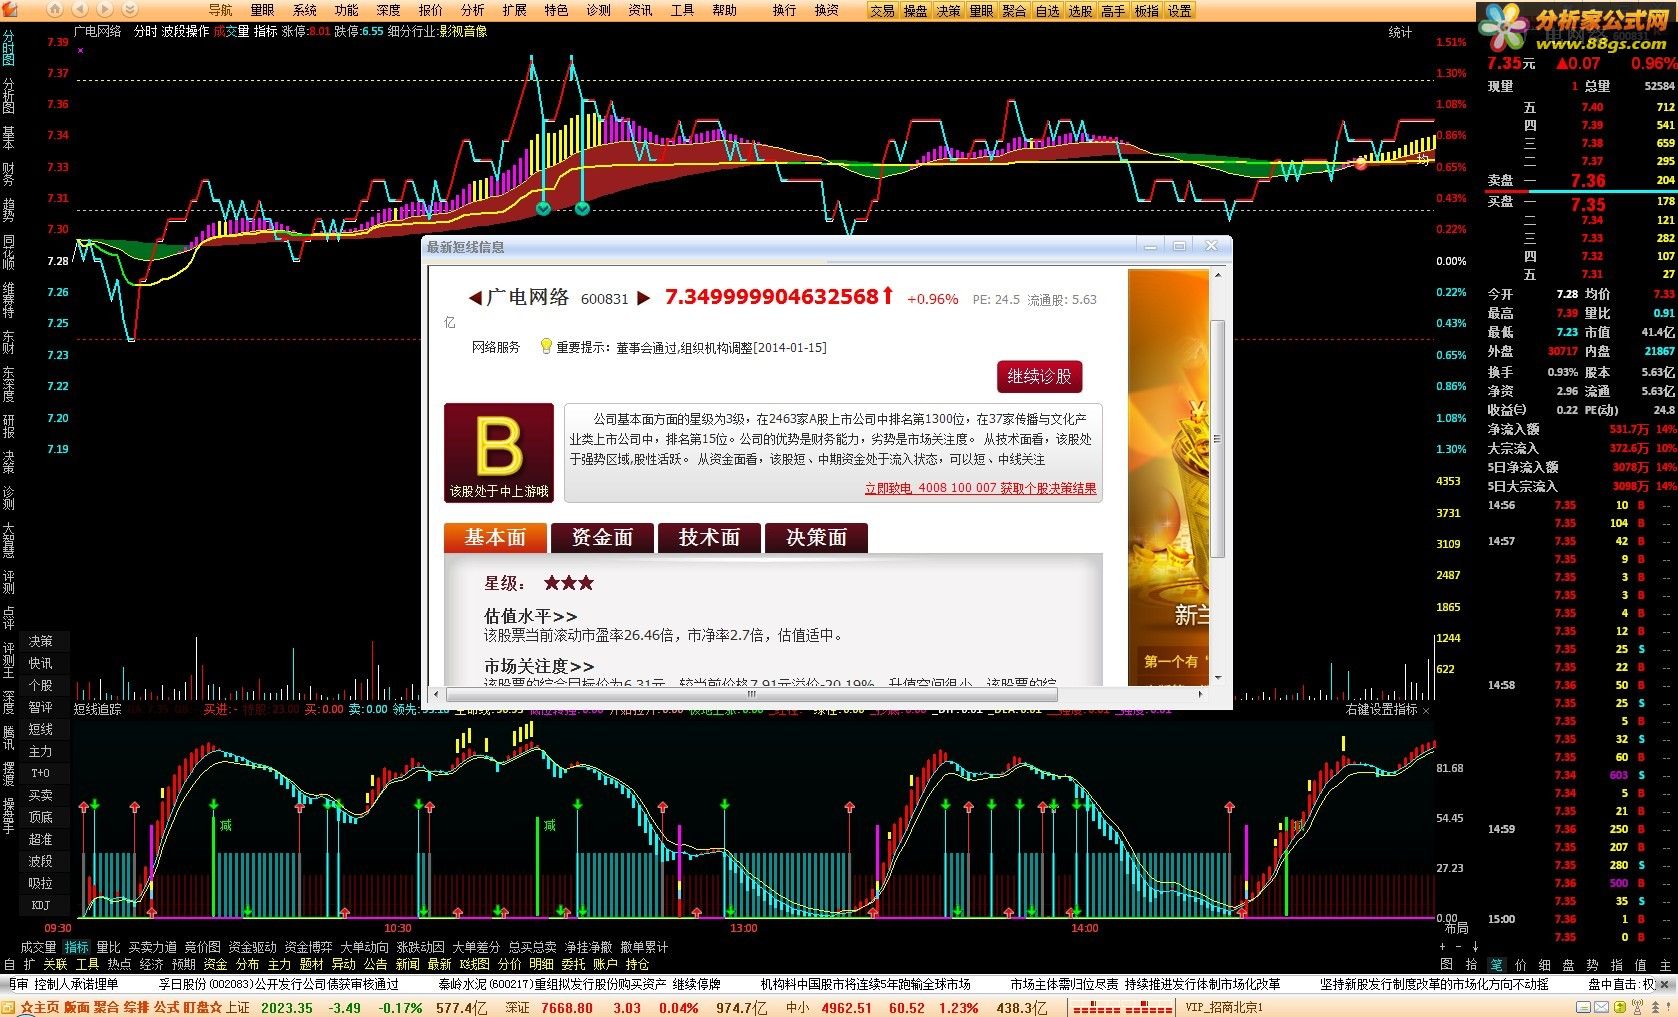The width and height of the screenshot is (1678, 1017).
Task: Select 波段 in the left indicator list
Action: pos(40,861)
